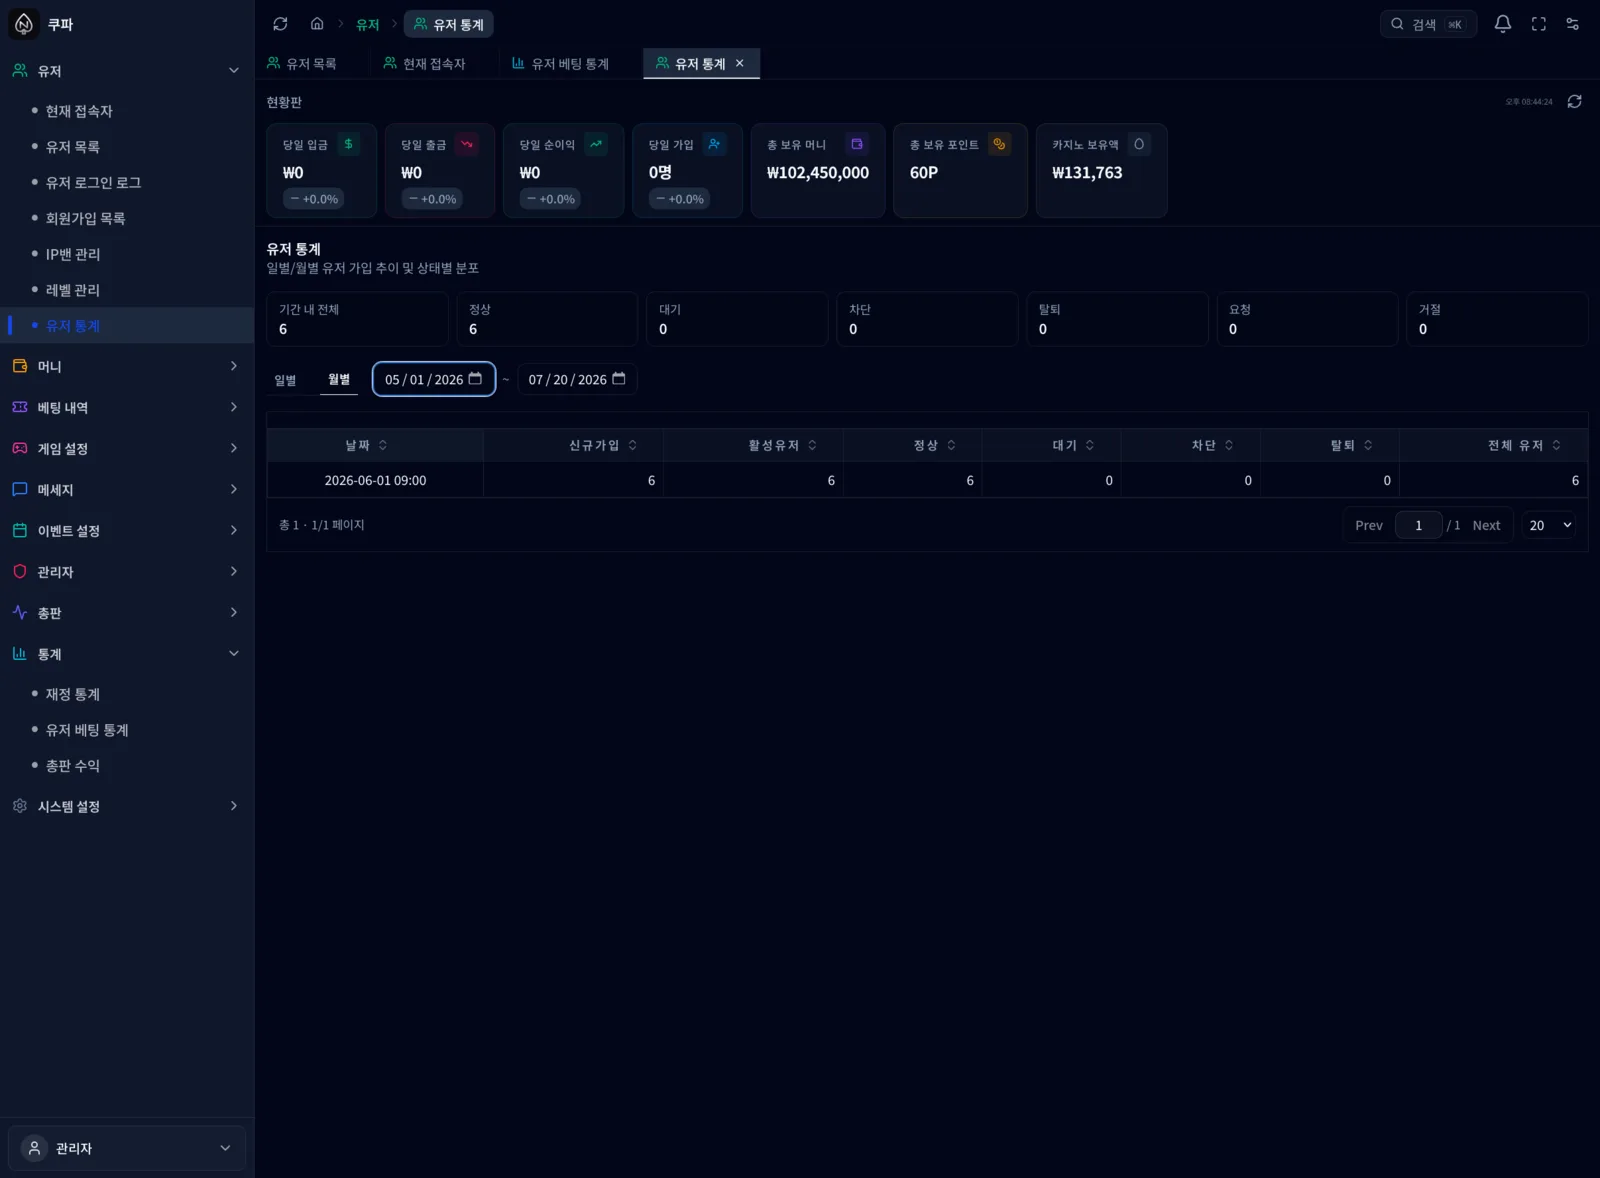This screenshot has width=1600, height=1178.
Task: Click the Next pagination button
Action: pyautogui.click(x=1486, y=525)
